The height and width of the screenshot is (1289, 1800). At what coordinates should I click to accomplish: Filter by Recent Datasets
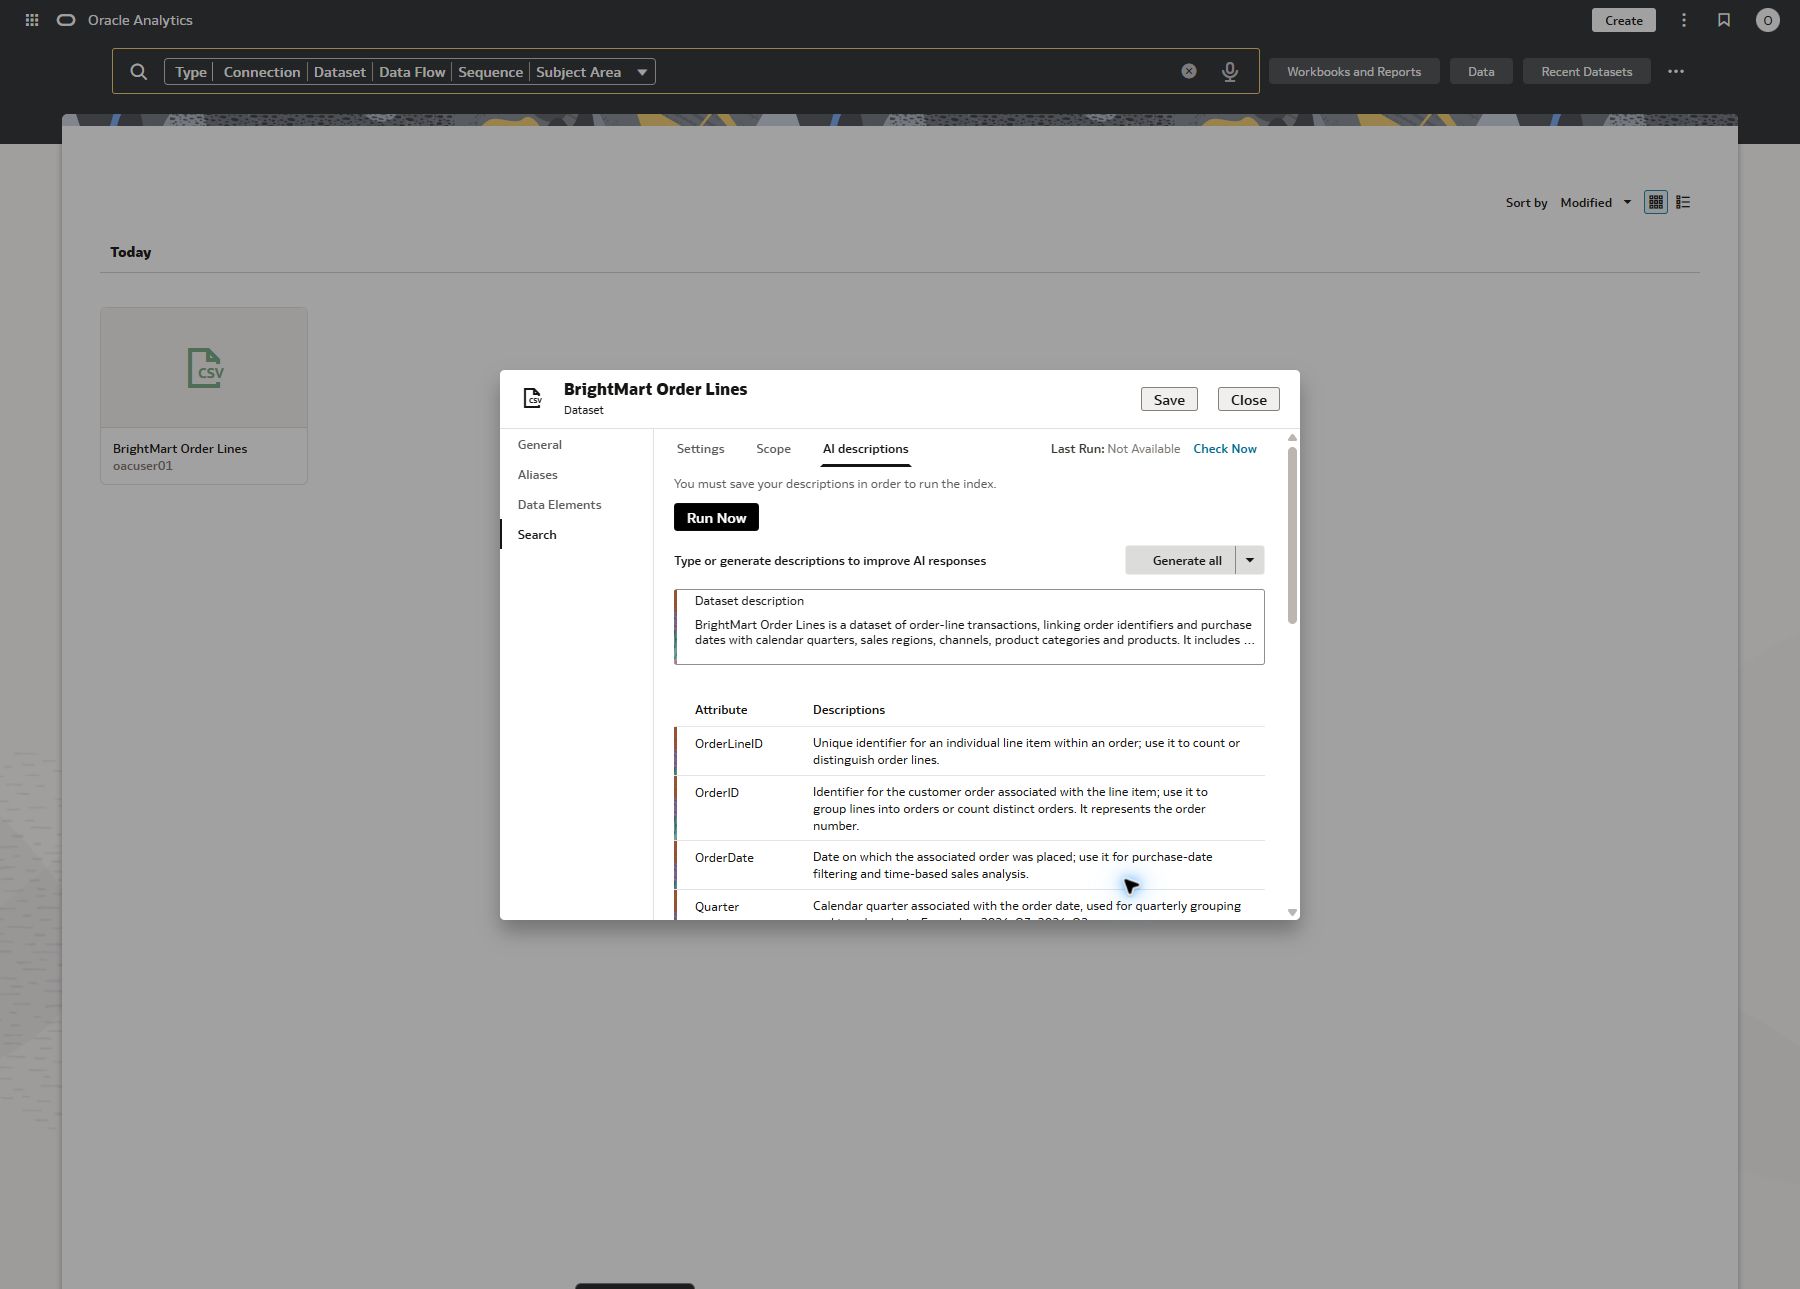click(1587, 72)
